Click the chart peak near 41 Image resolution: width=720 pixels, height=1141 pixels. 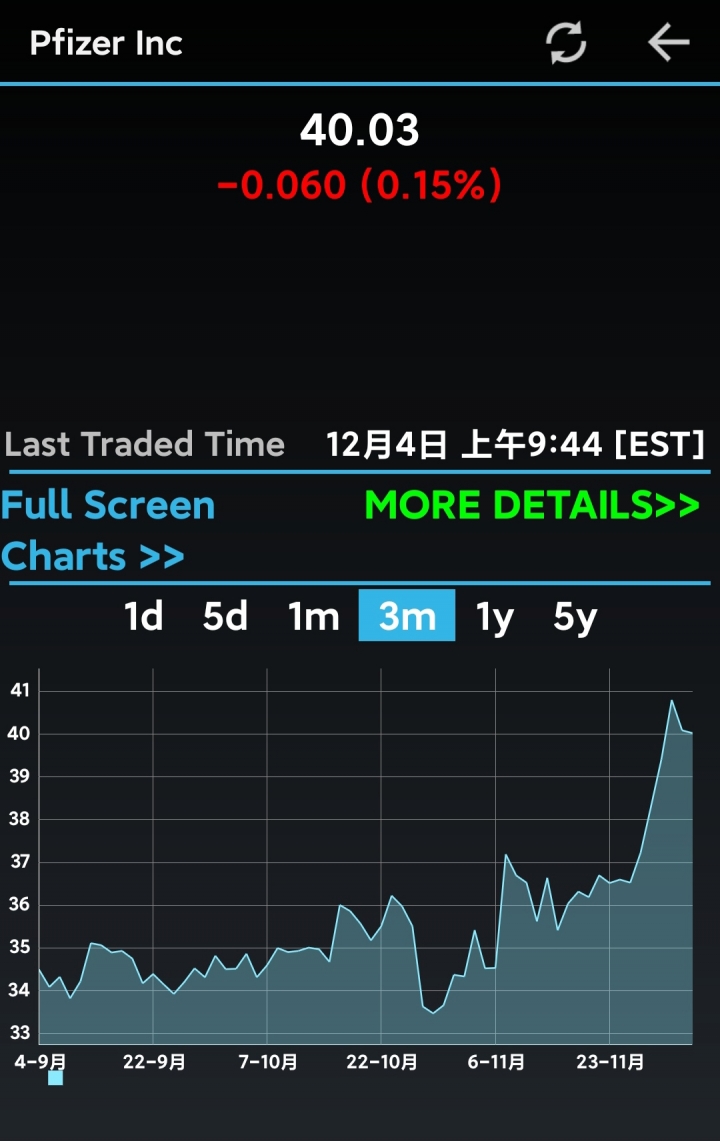[671, 701]
